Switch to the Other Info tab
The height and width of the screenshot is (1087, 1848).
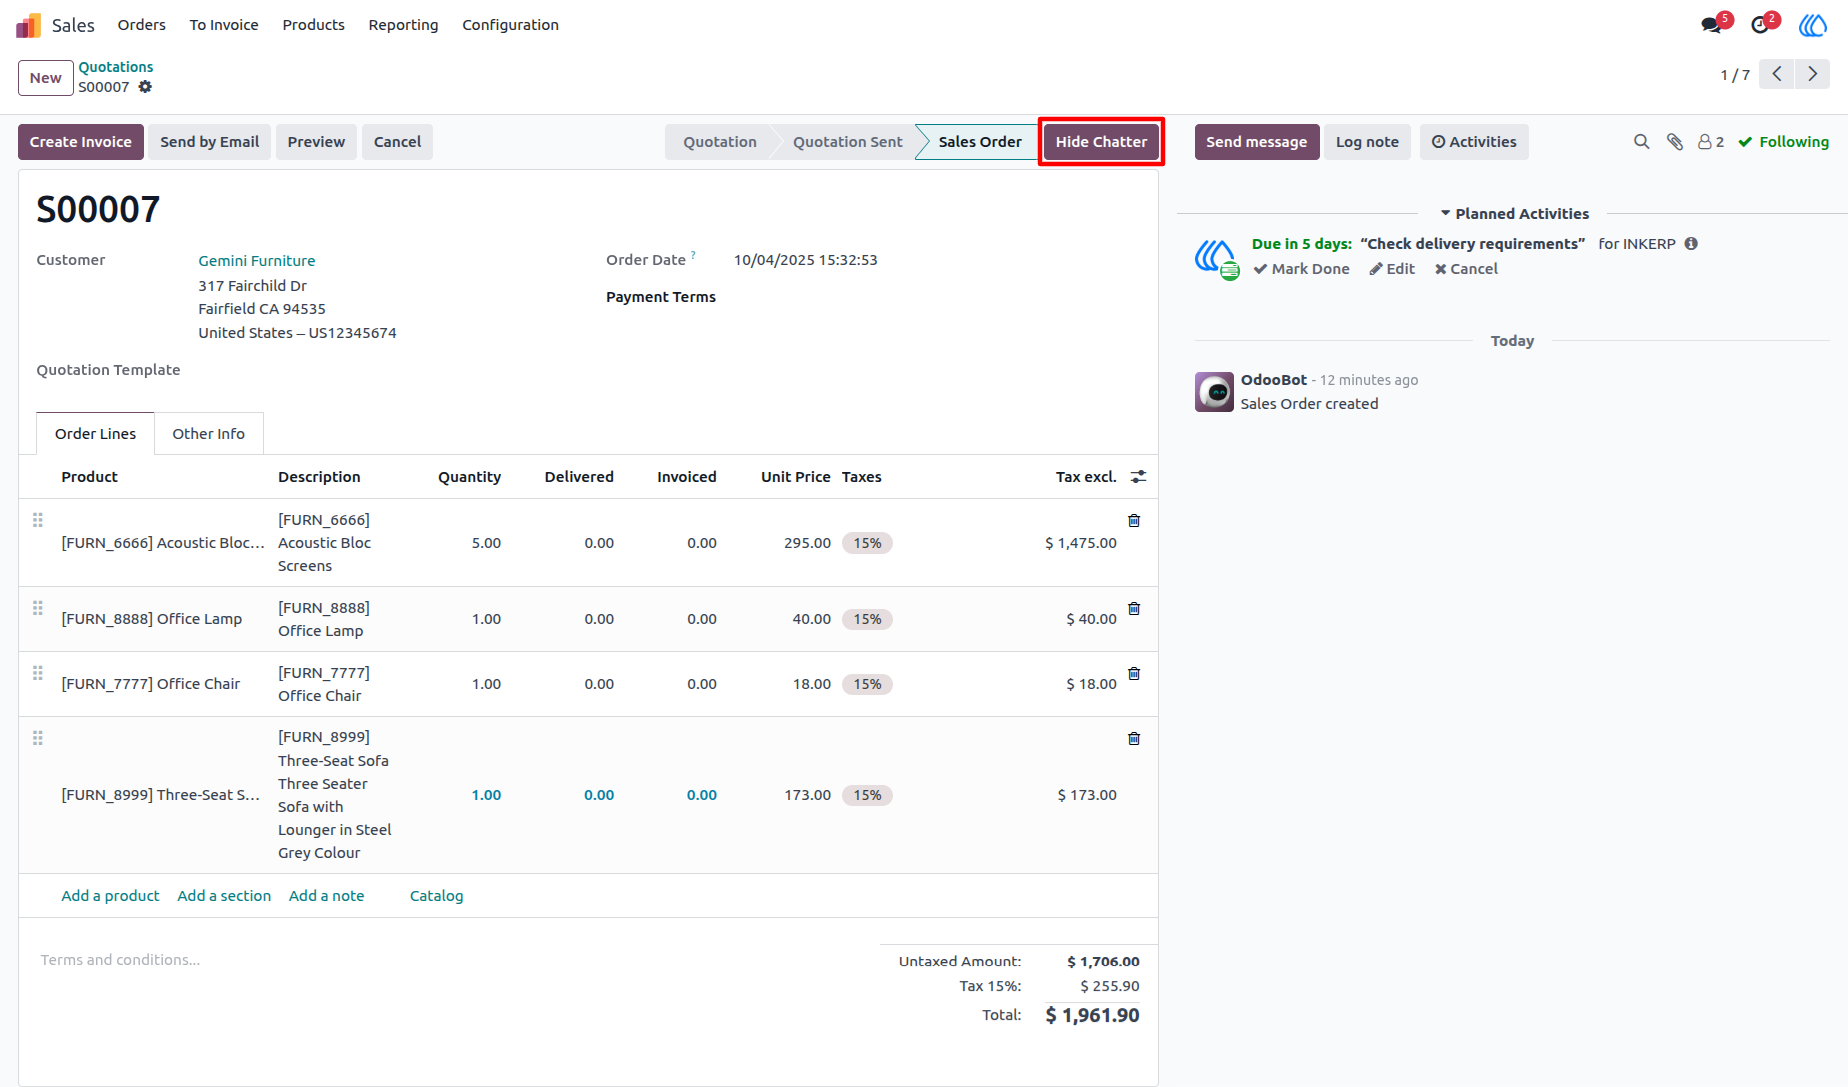[208, 434]
